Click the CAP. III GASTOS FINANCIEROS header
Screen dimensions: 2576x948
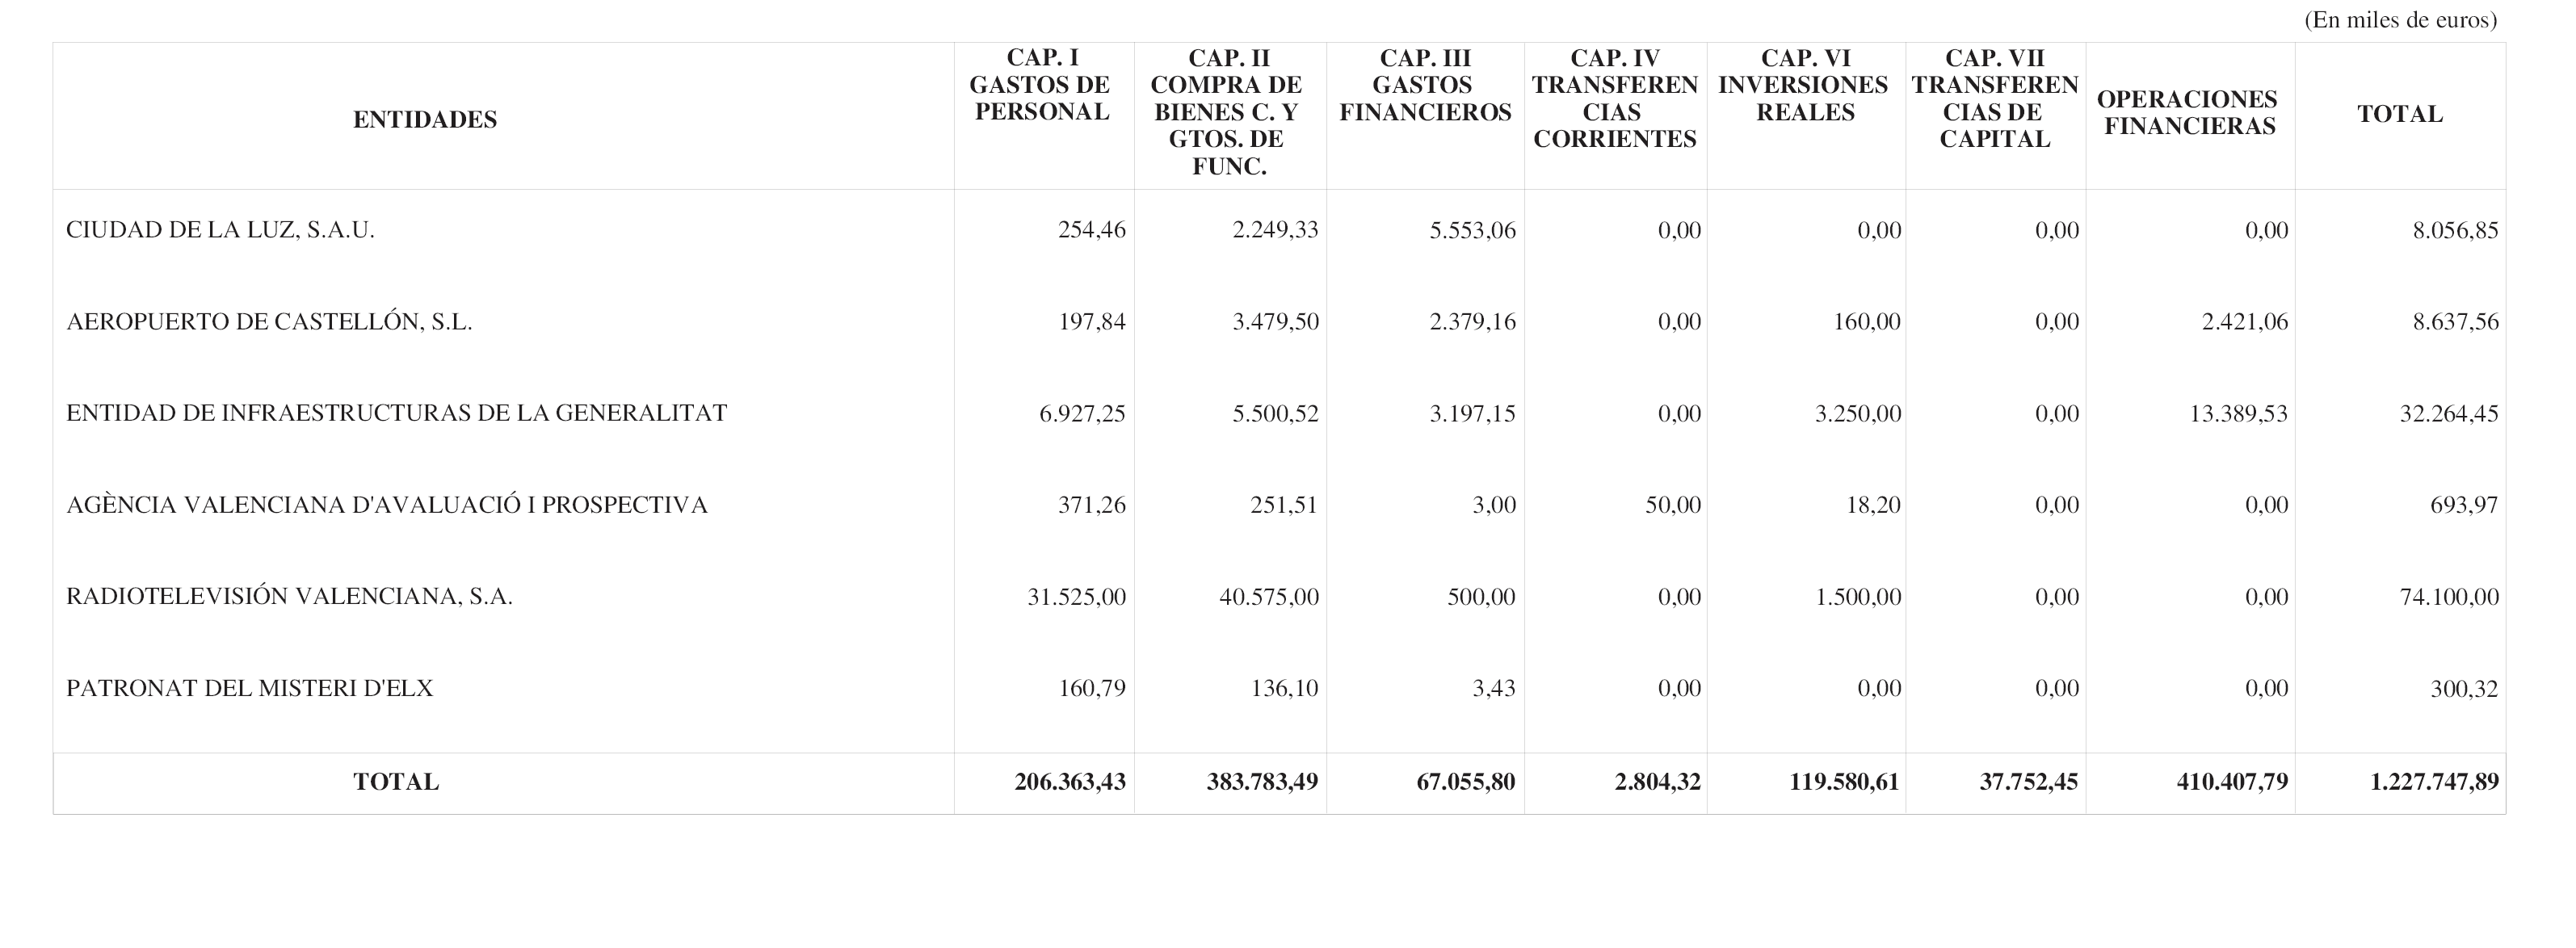1425,85
